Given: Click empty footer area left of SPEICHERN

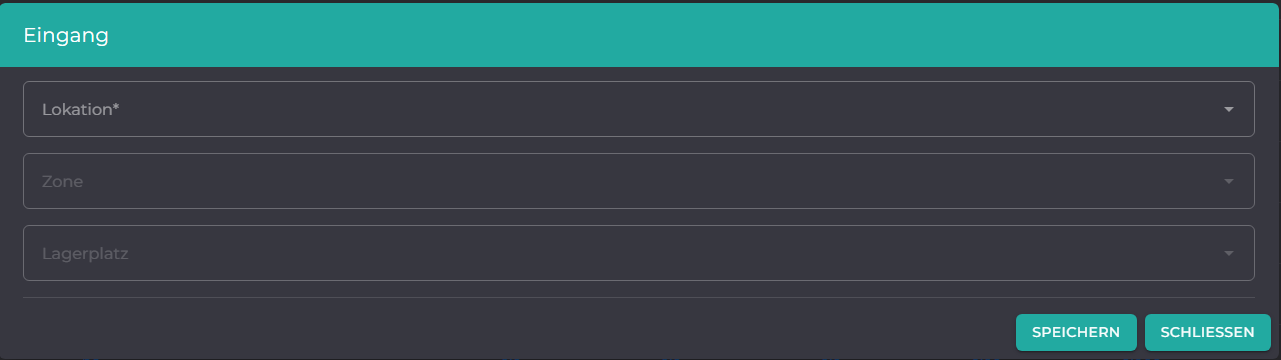Looking at the screenshot, I should [500, 332].
